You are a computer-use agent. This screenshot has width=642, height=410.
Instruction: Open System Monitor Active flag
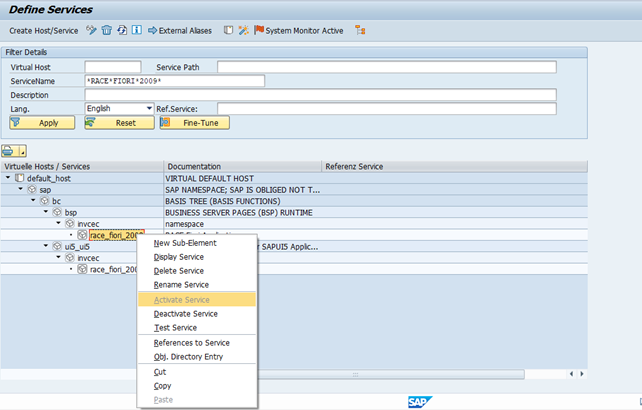[x=298, y=31]
